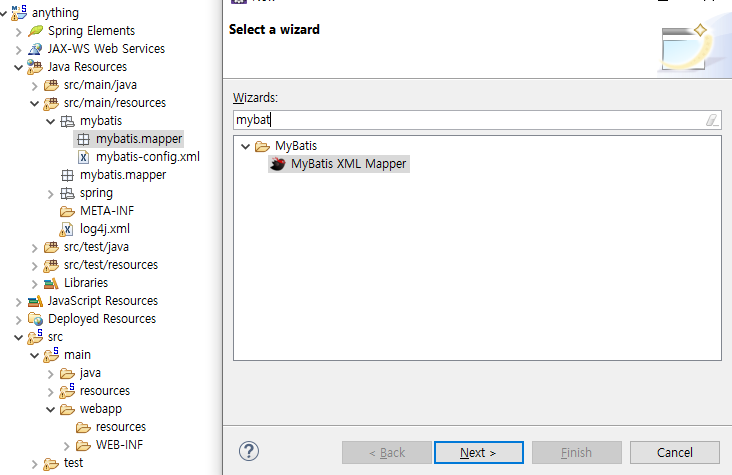The image size is (732, 475).
Task: Collapse the src folder node
Action: pos(19,338)
